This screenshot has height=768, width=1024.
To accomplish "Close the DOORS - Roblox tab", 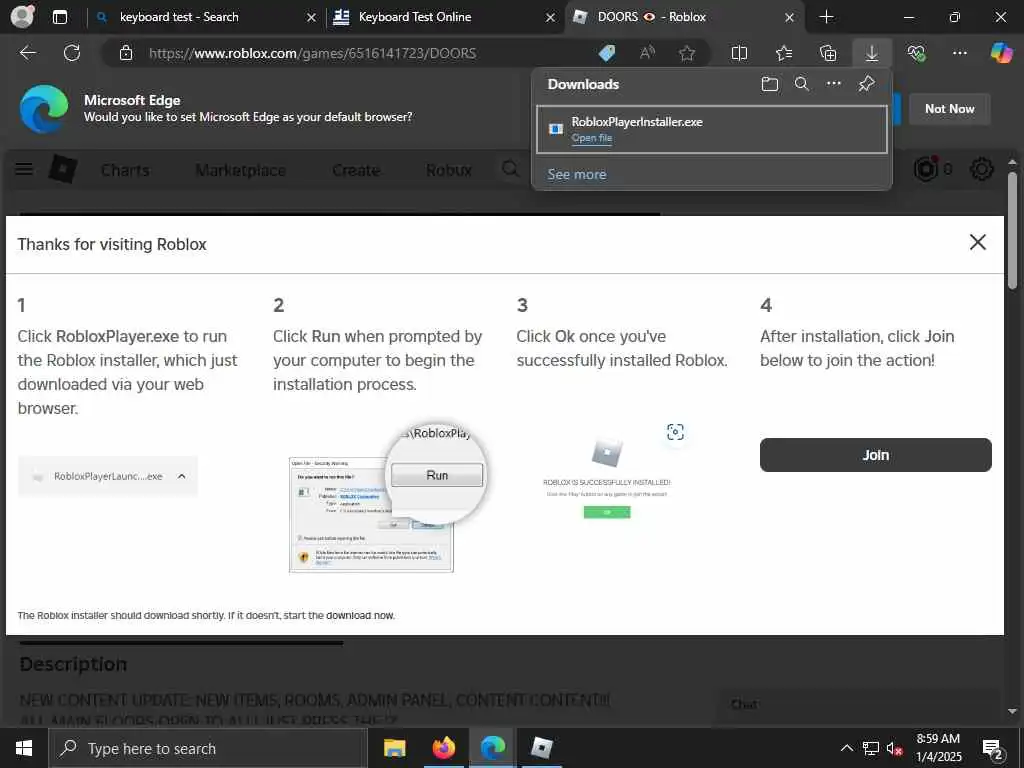I will tap(790, 18).
